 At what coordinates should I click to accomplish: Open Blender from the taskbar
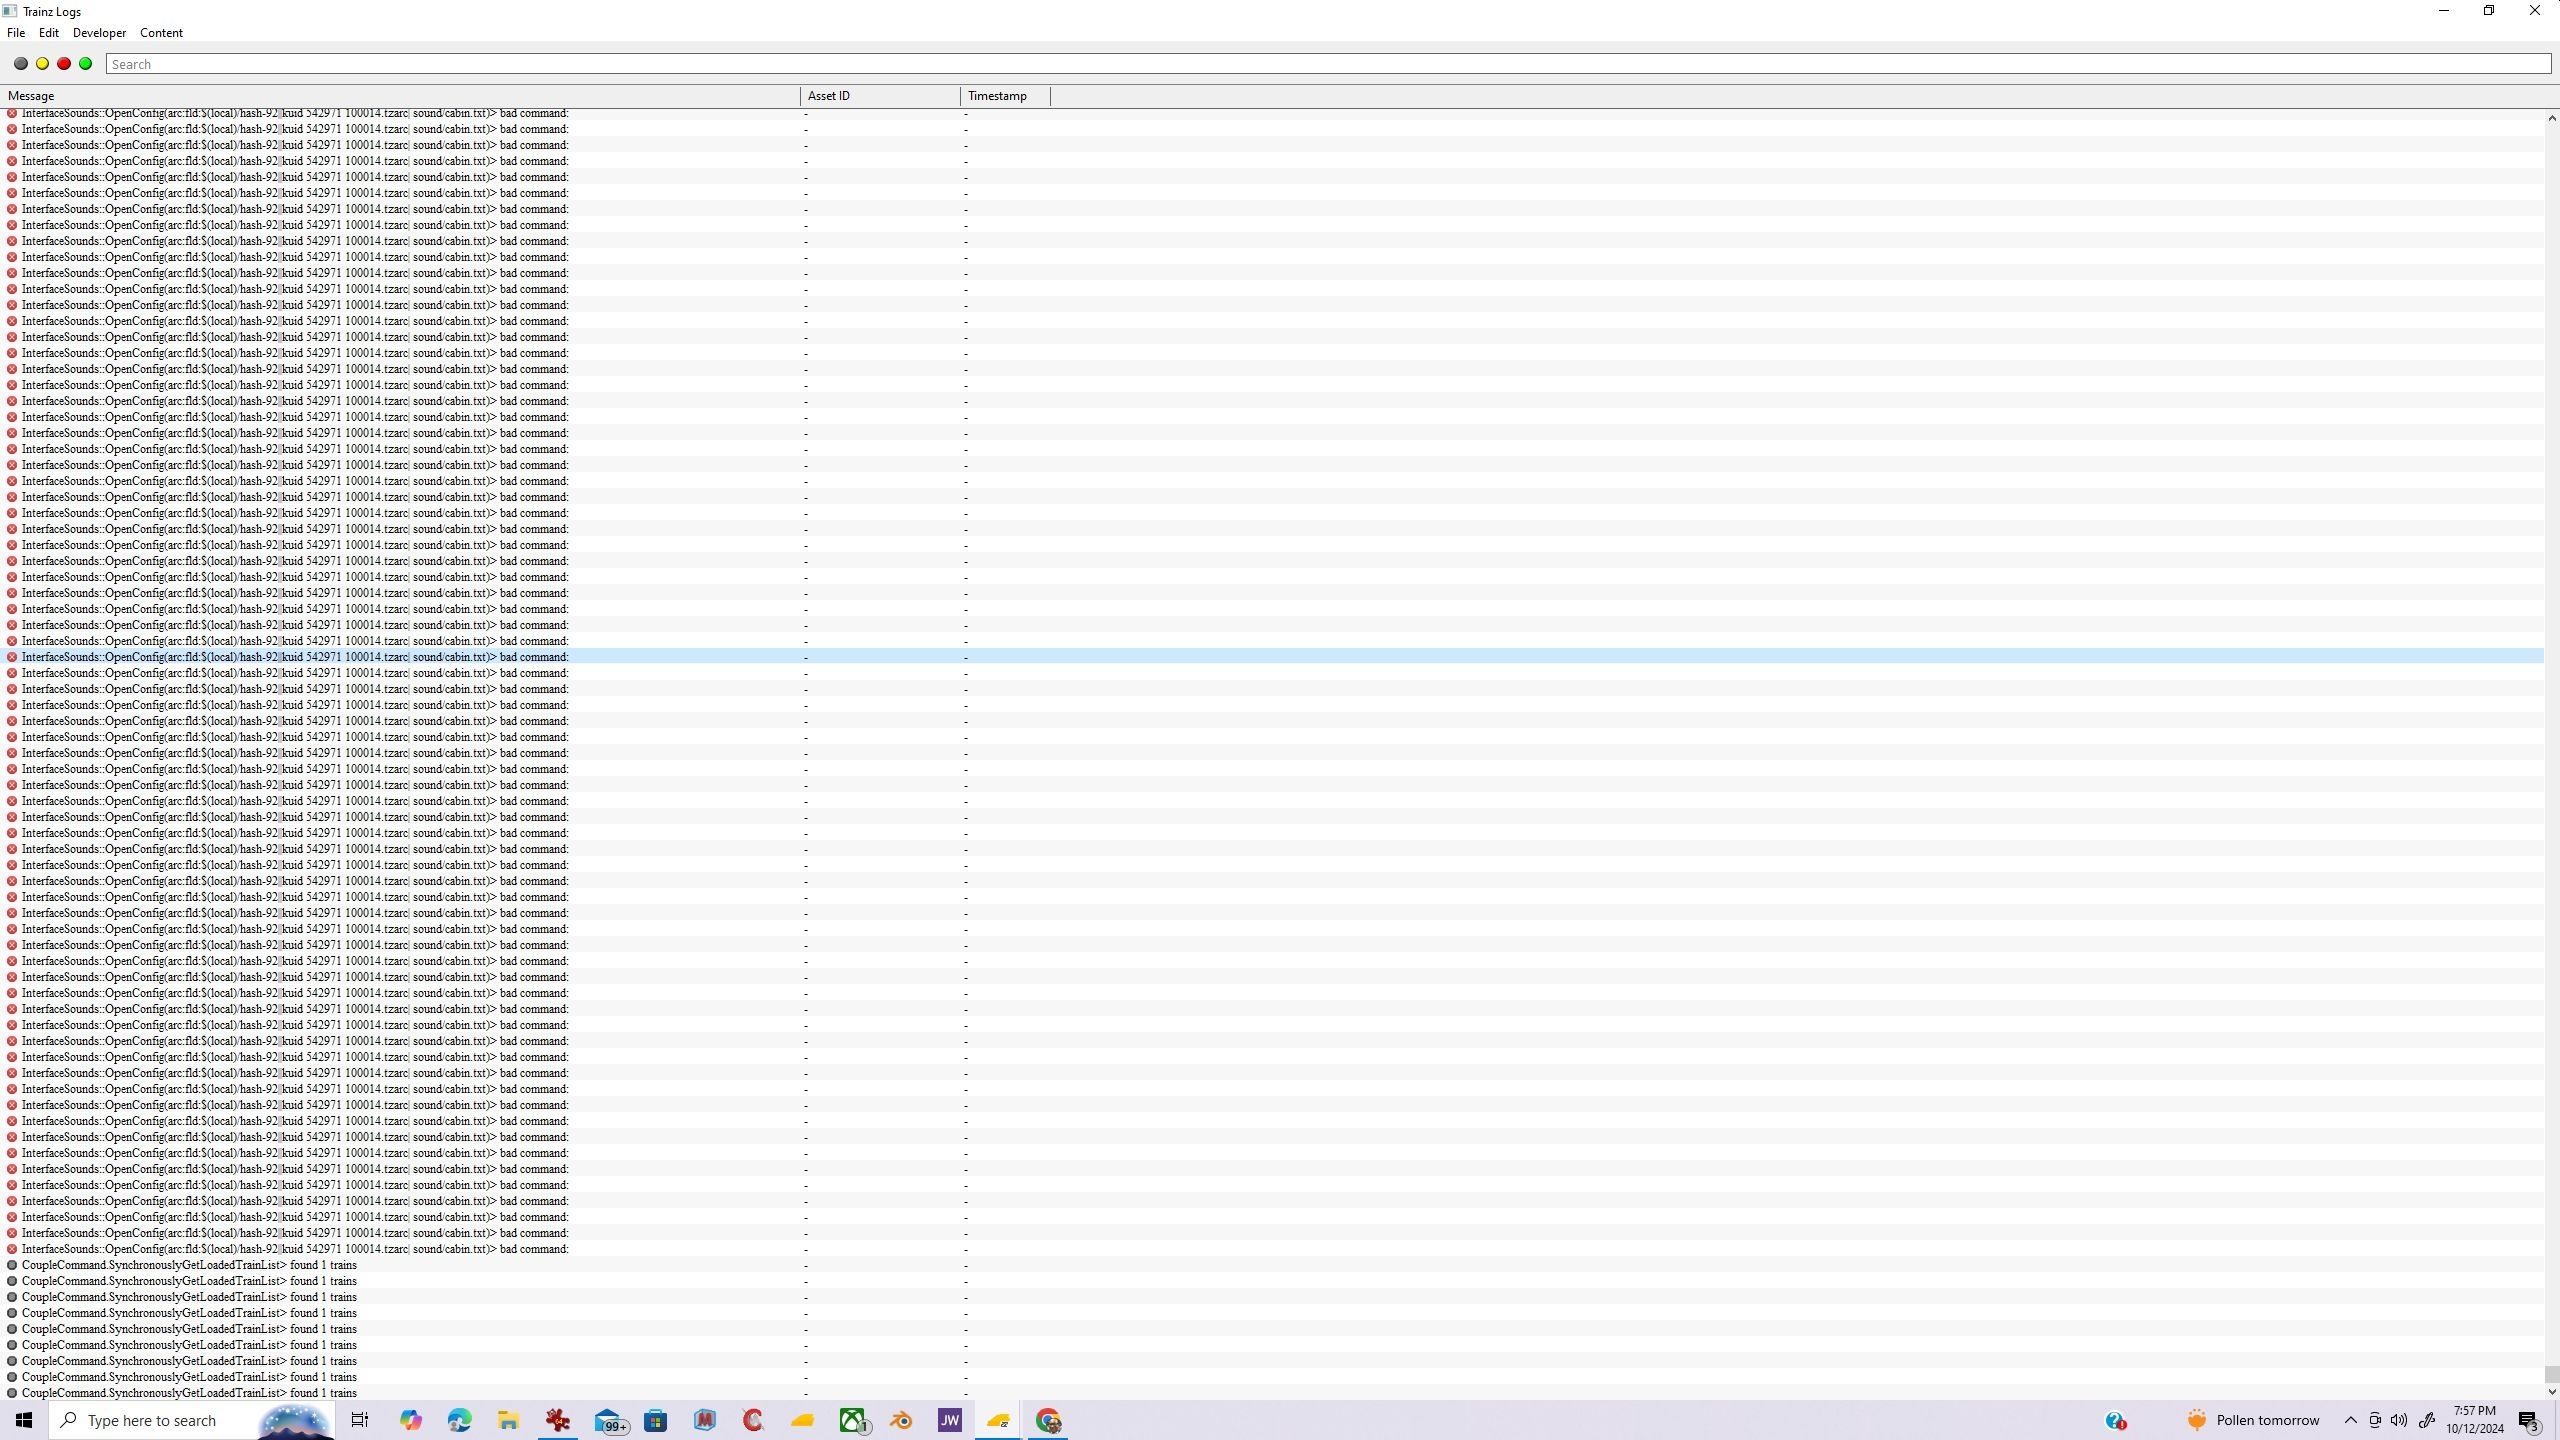900,1420
